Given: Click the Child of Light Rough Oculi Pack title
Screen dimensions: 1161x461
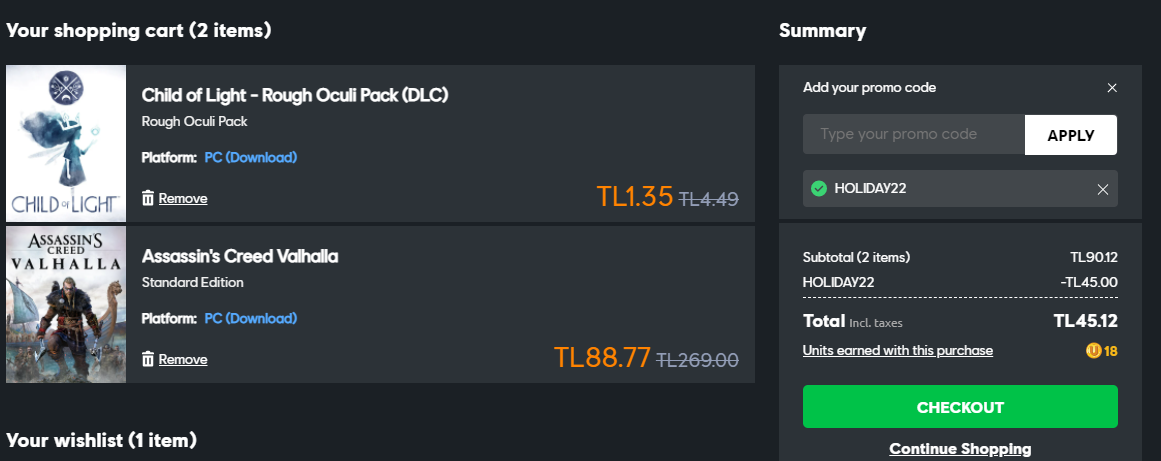Looking at the screenshot, I should click(x=295, y=96).
